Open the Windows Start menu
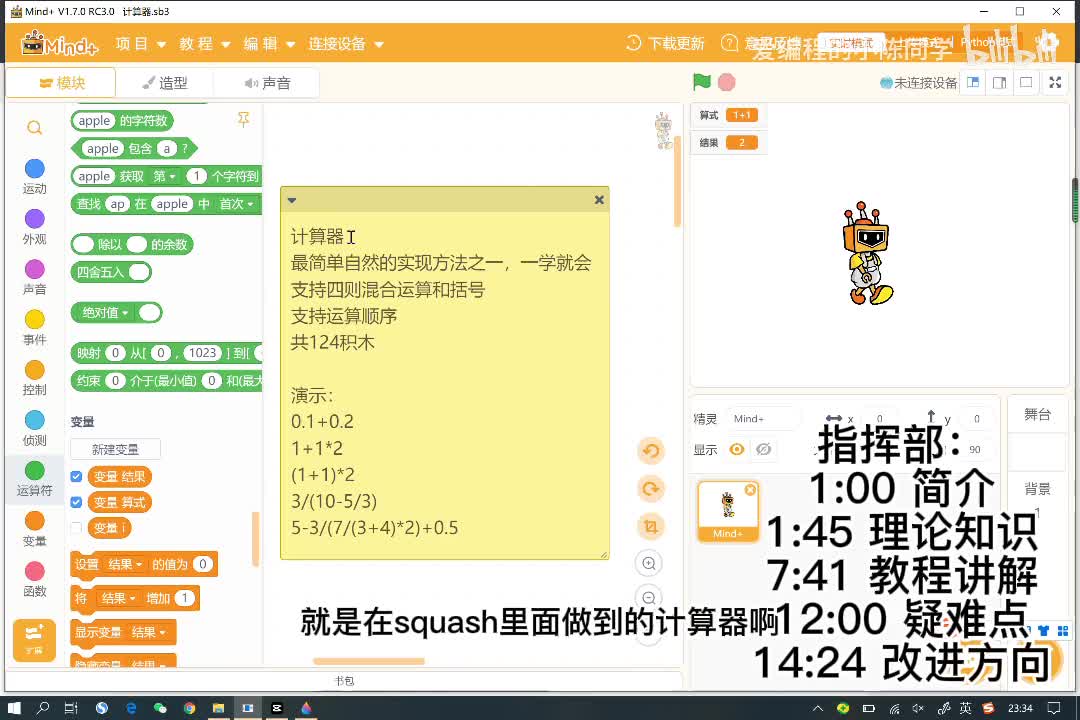Viewport: 1080px width, 720px height. pyautogui.click(x=14, y=708)
